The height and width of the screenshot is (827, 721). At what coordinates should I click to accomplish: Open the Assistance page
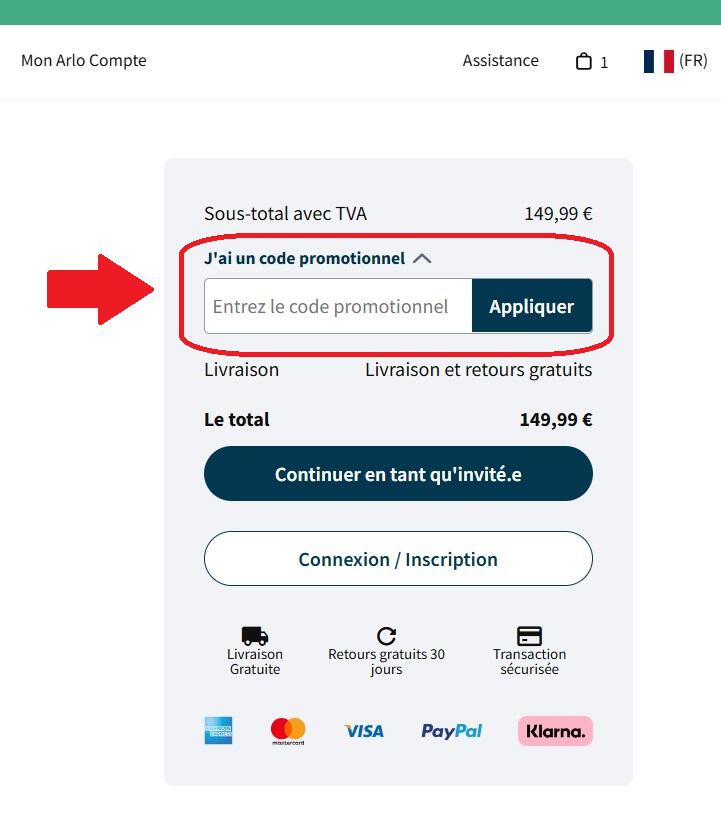tap(500, 60)
